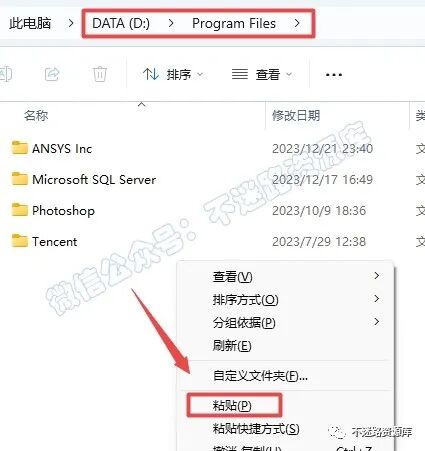This screenshot has width=425, height=451.
Task: Expand chevron after Program Files in path
Action: coord(297,23)
